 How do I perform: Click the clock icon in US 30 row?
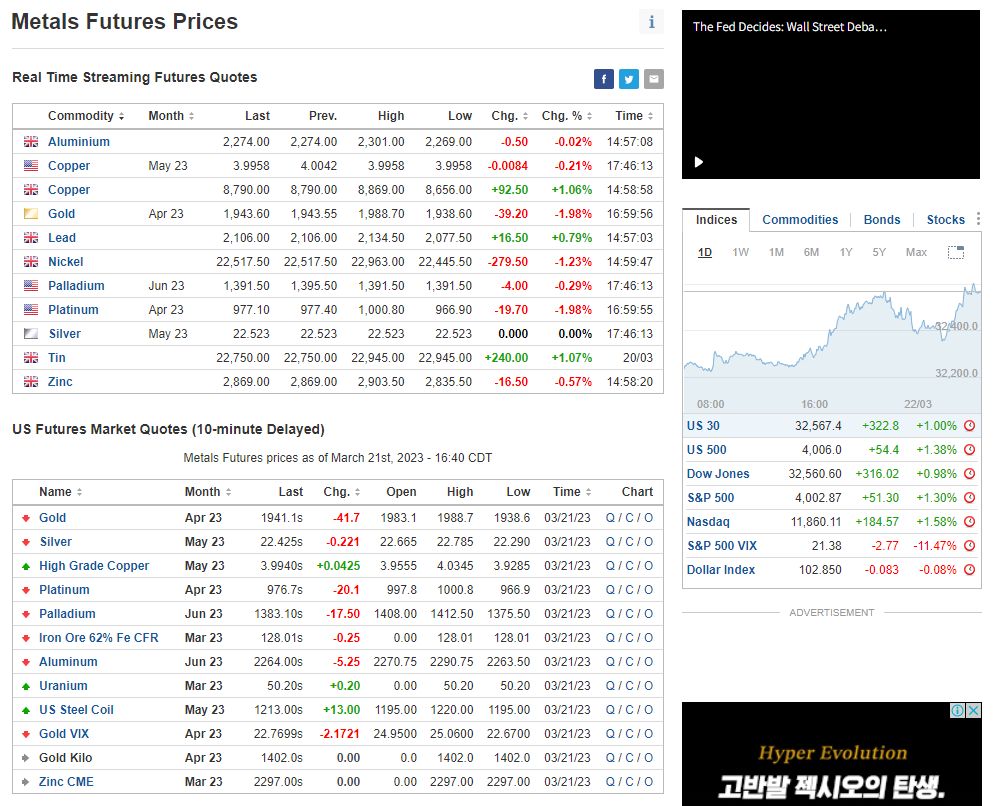pos(969,426)
